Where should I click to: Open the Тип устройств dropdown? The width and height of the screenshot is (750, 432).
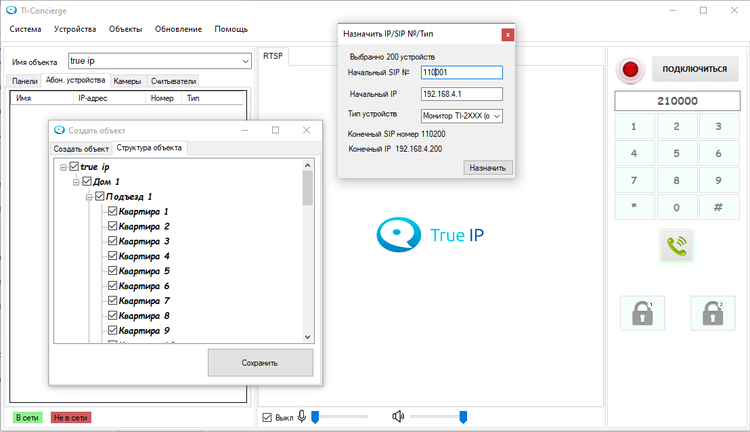point(462,116)
